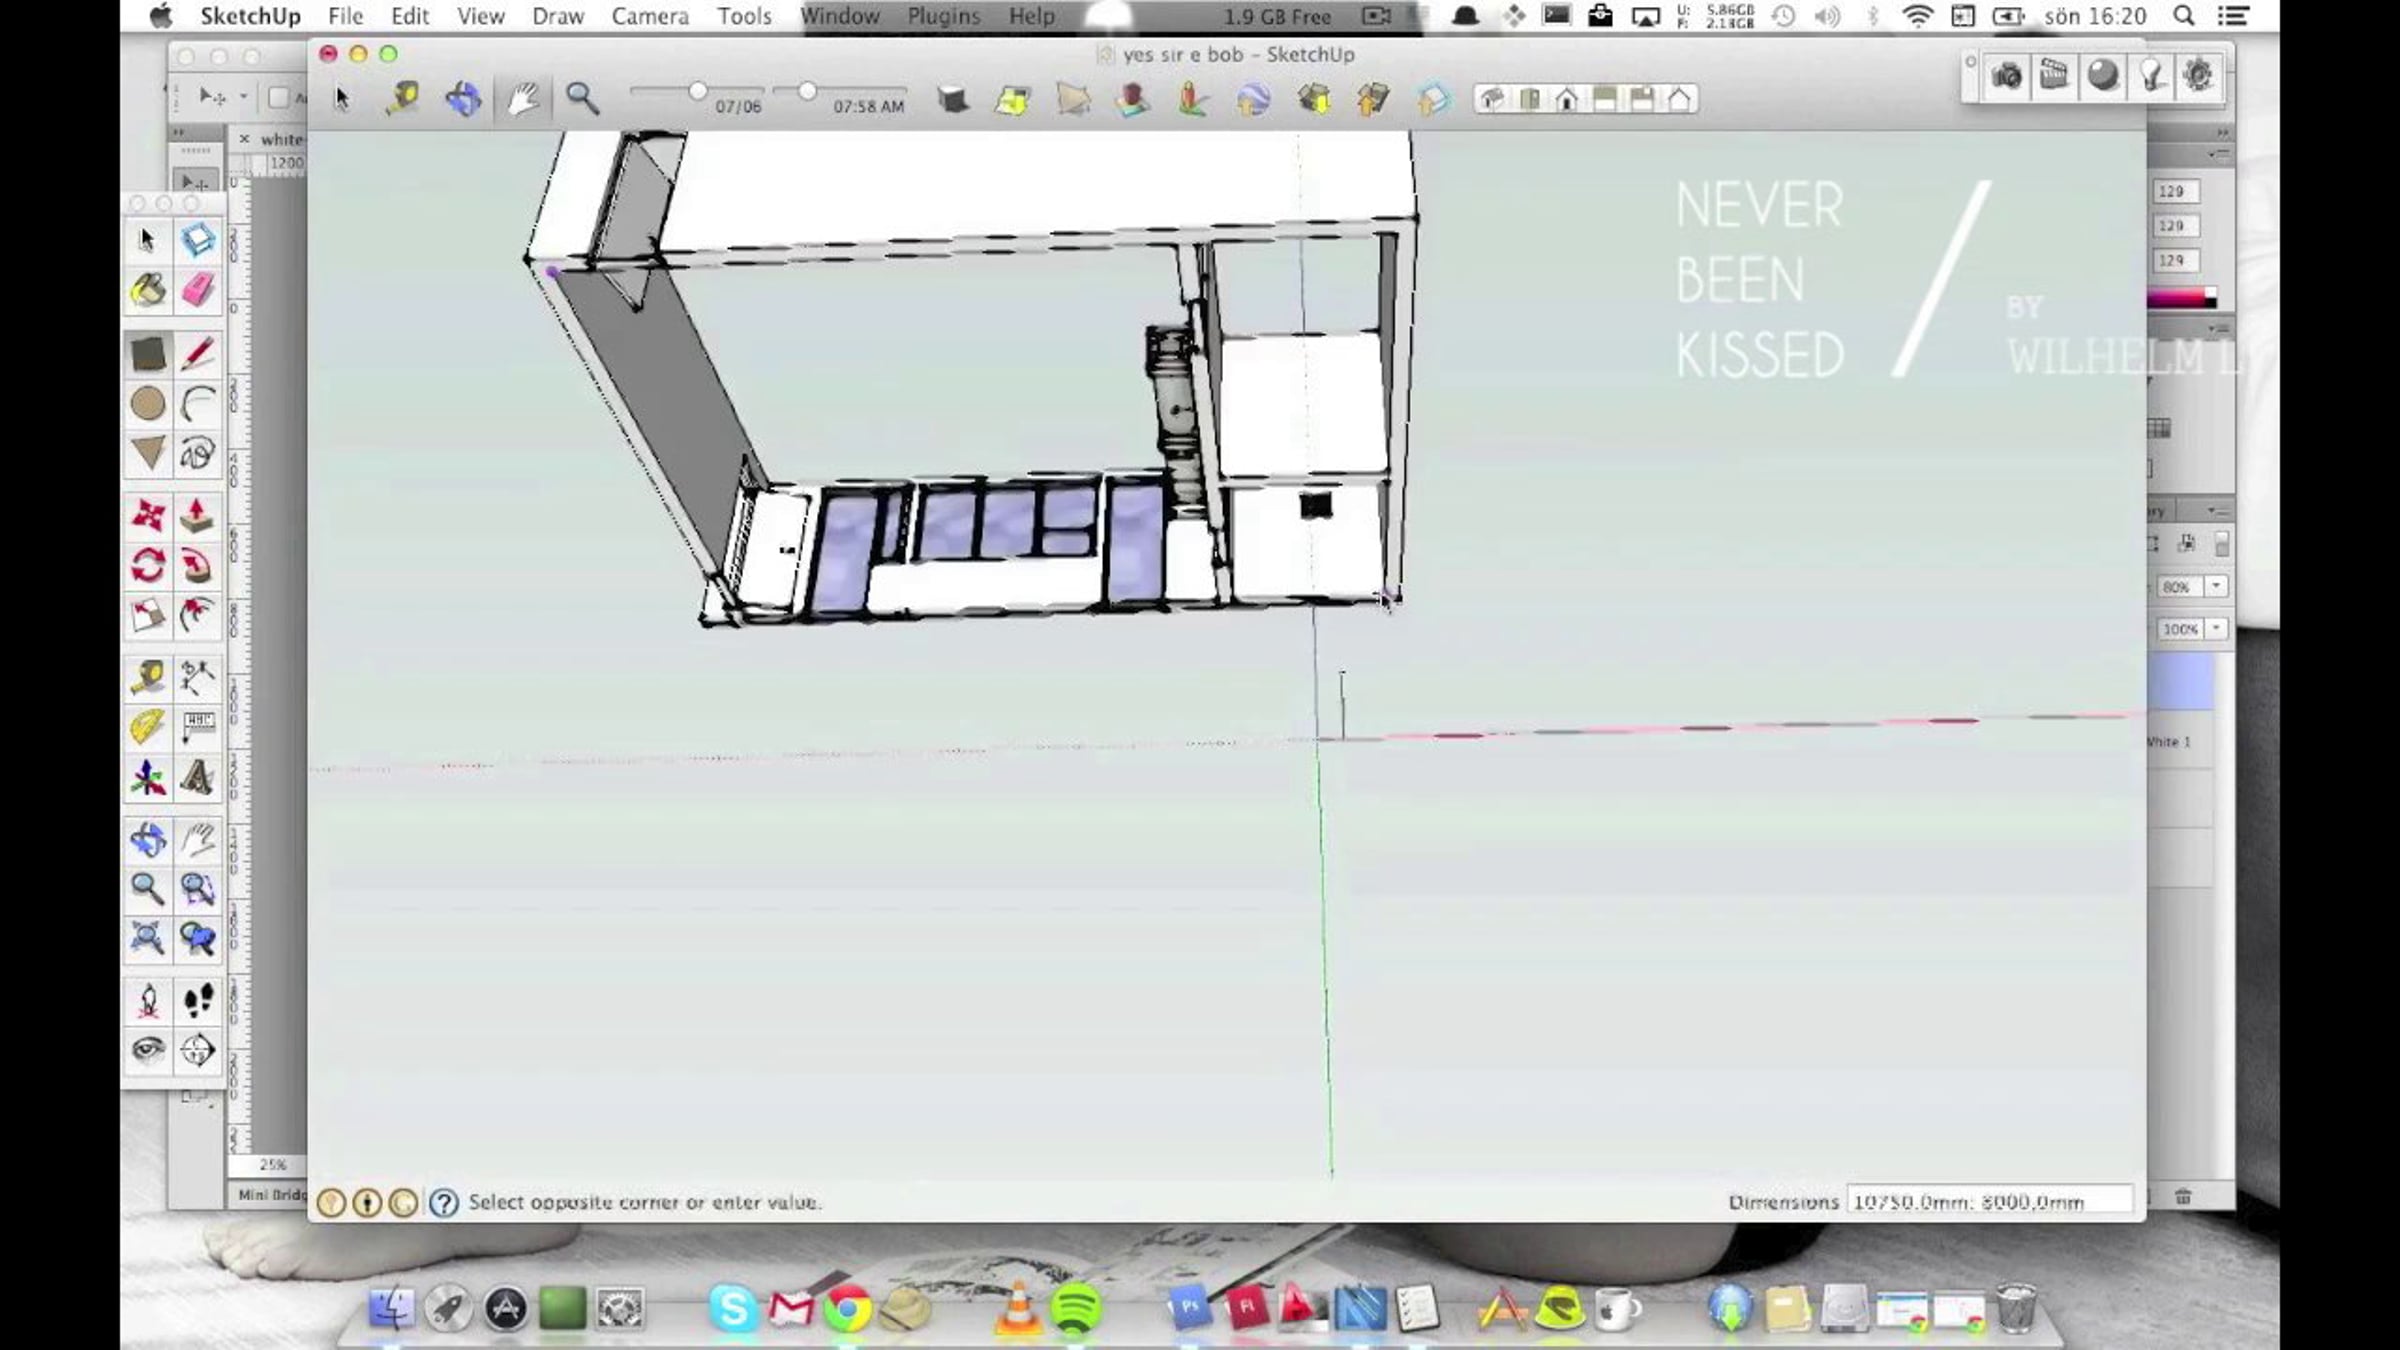Select the Eraser tool in tool palette
Viewport: 2400px width, 1350px height.
click(197, 290)
